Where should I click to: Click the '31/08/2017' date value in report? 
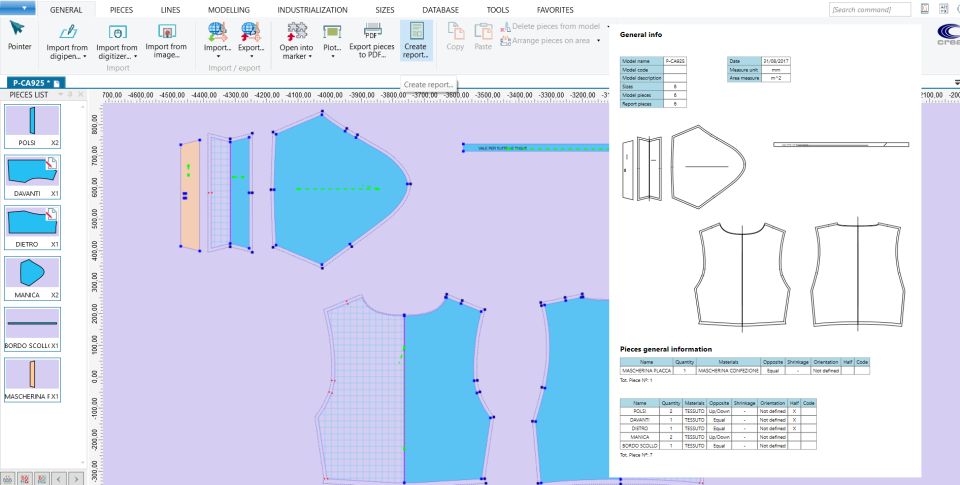(777, 61)
